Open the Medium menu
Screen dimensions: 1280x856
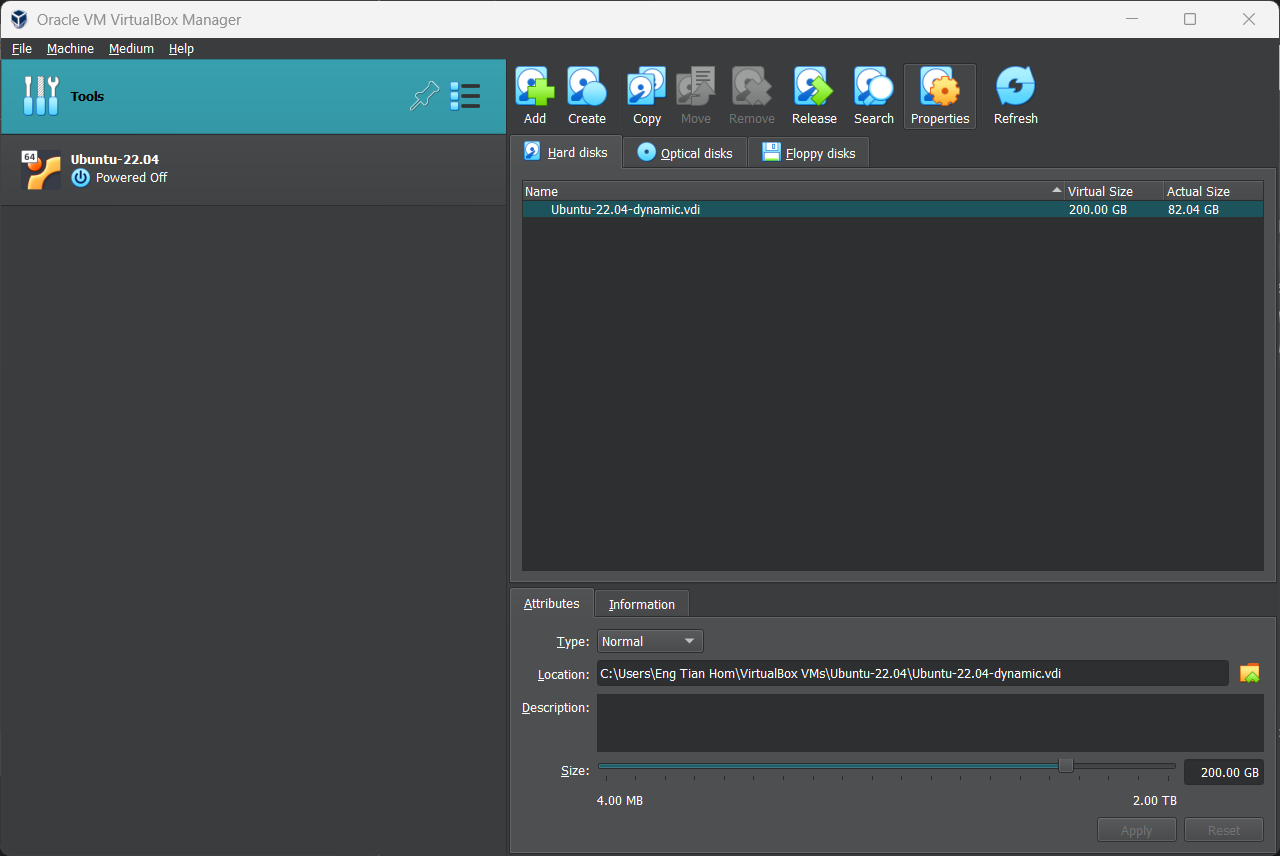coord(131,48)
